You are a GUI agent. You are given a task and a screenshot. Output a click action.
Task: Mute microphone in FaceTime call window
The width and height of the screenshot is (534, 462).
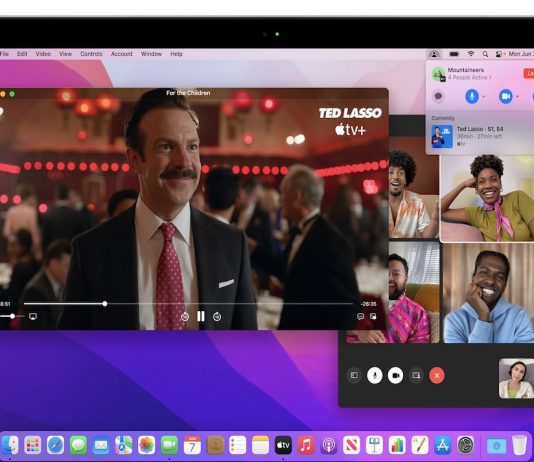coord(375,375)
